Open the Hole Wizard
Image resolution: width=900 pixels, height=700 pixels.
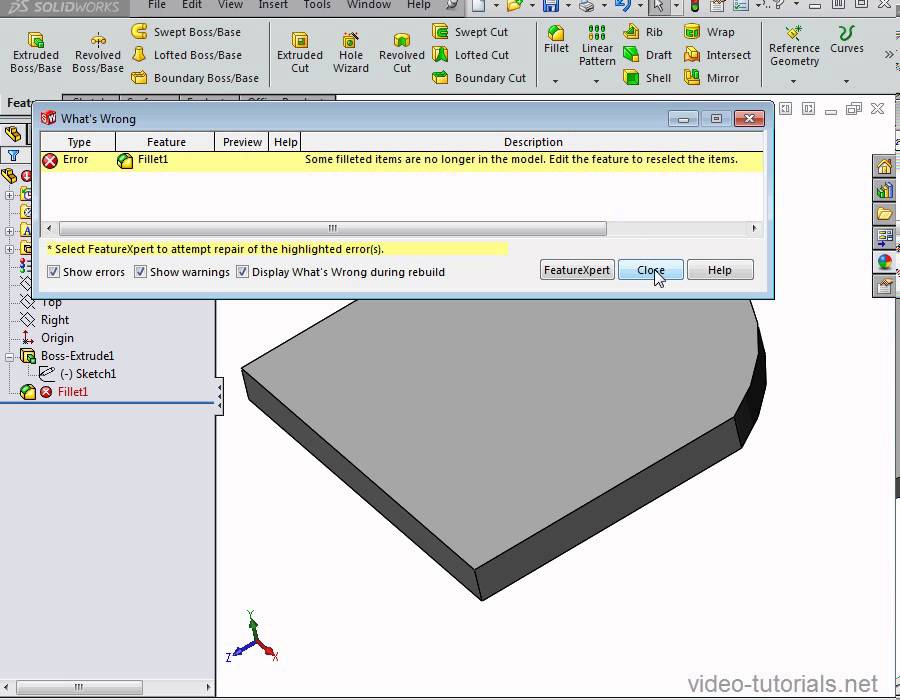click(351, 52)
